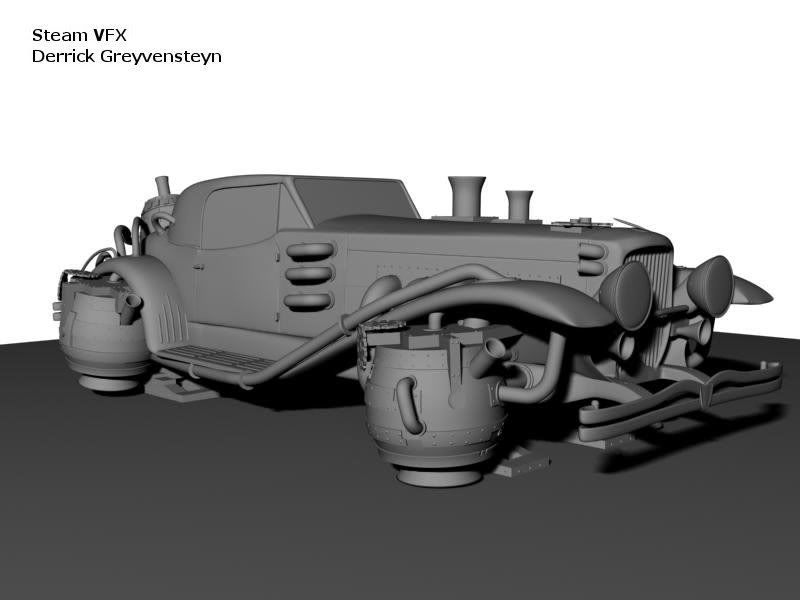The width and height of the screenshot is (800, 600).
Task: Click the 'Derrick Greyvensteyn' author name
Action: pos(126,56)
